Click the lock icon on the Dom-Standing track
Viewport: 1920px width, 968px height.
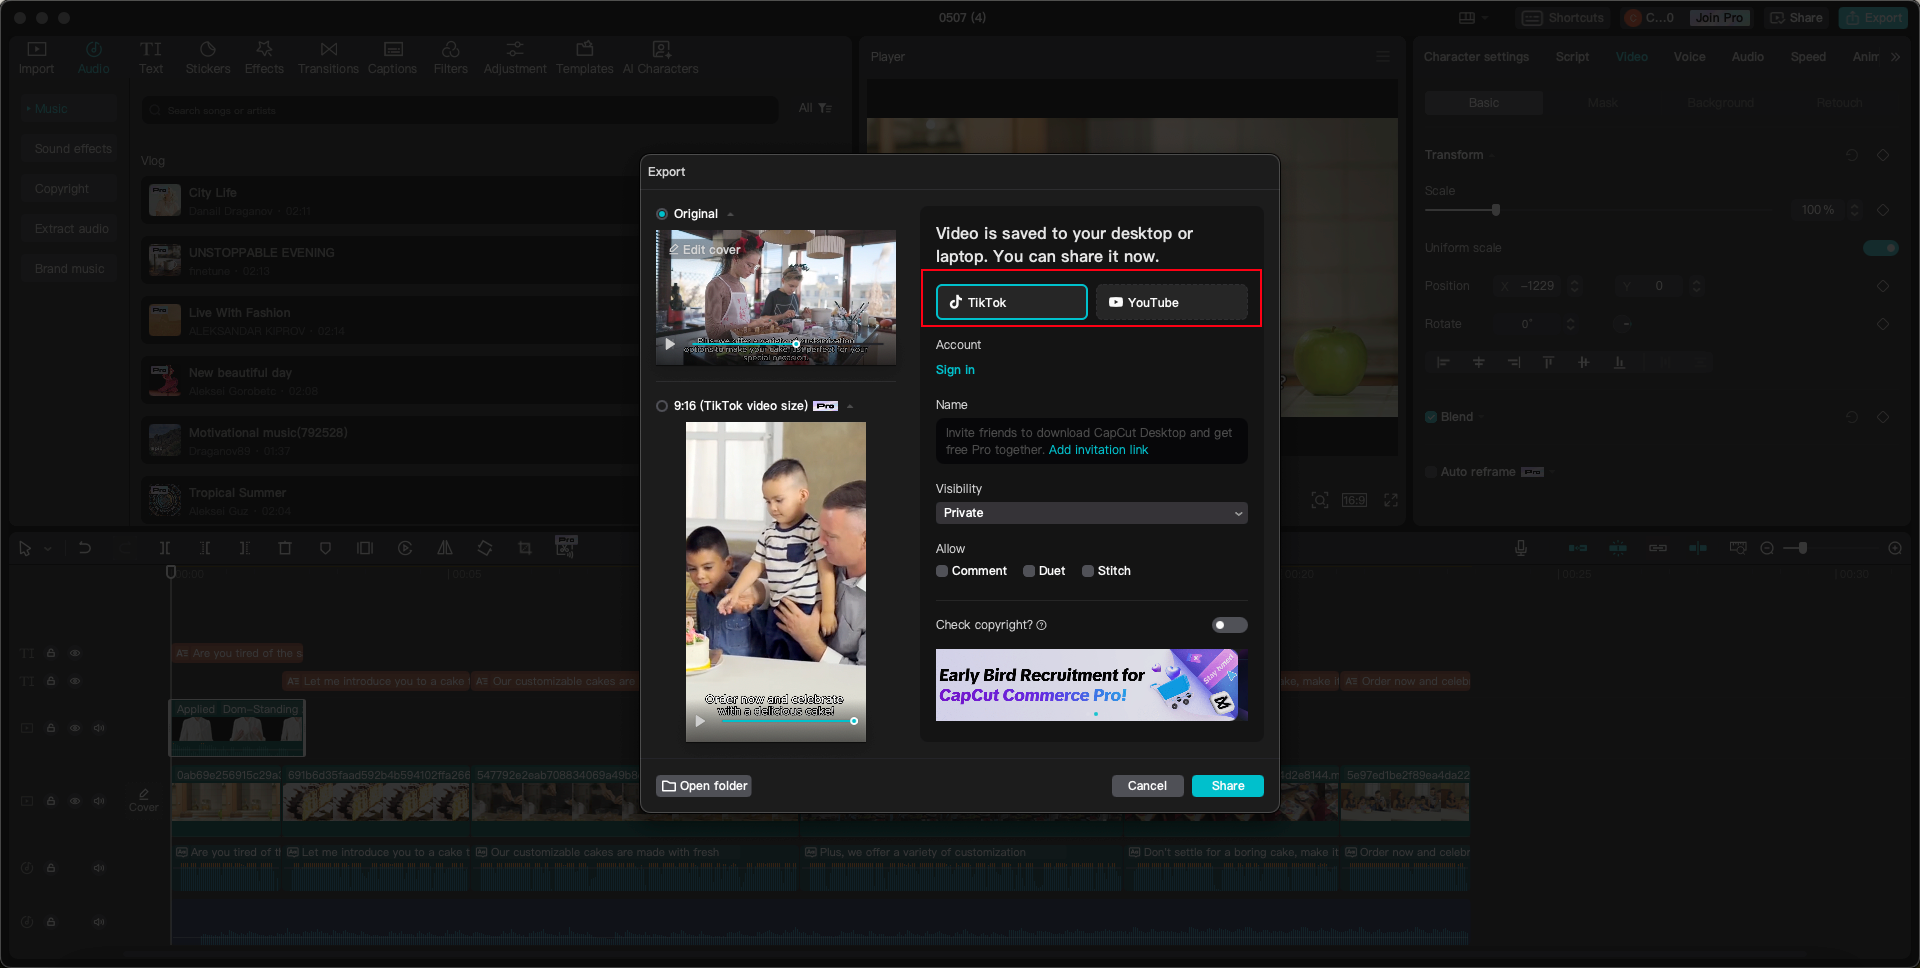(x=51, y=728)
